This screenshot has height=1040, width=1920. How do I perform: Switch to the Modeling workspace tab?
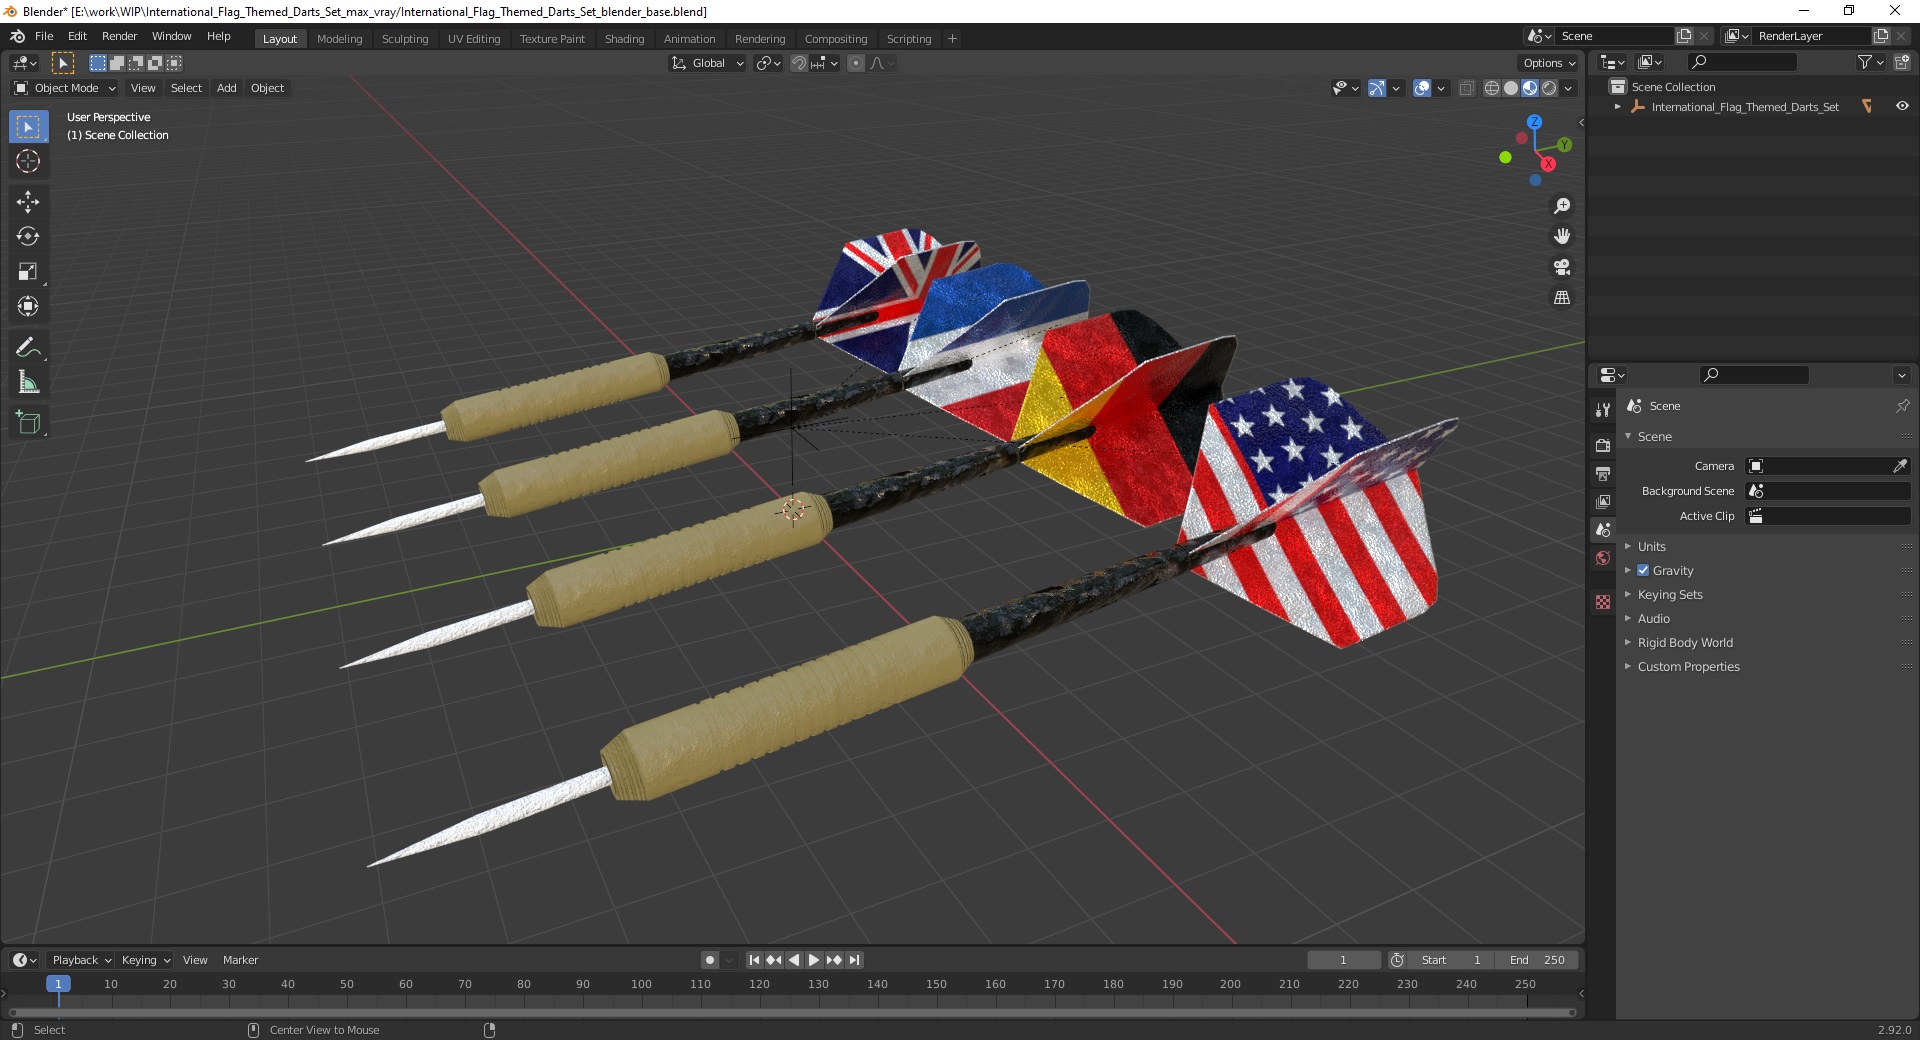pyautogui.click(x=339, y=39)
